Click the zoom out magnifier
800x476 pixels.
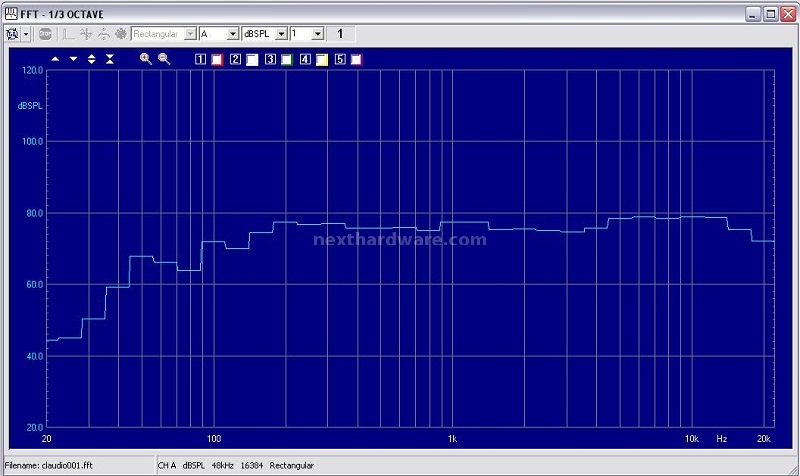(x=164, y=59)
